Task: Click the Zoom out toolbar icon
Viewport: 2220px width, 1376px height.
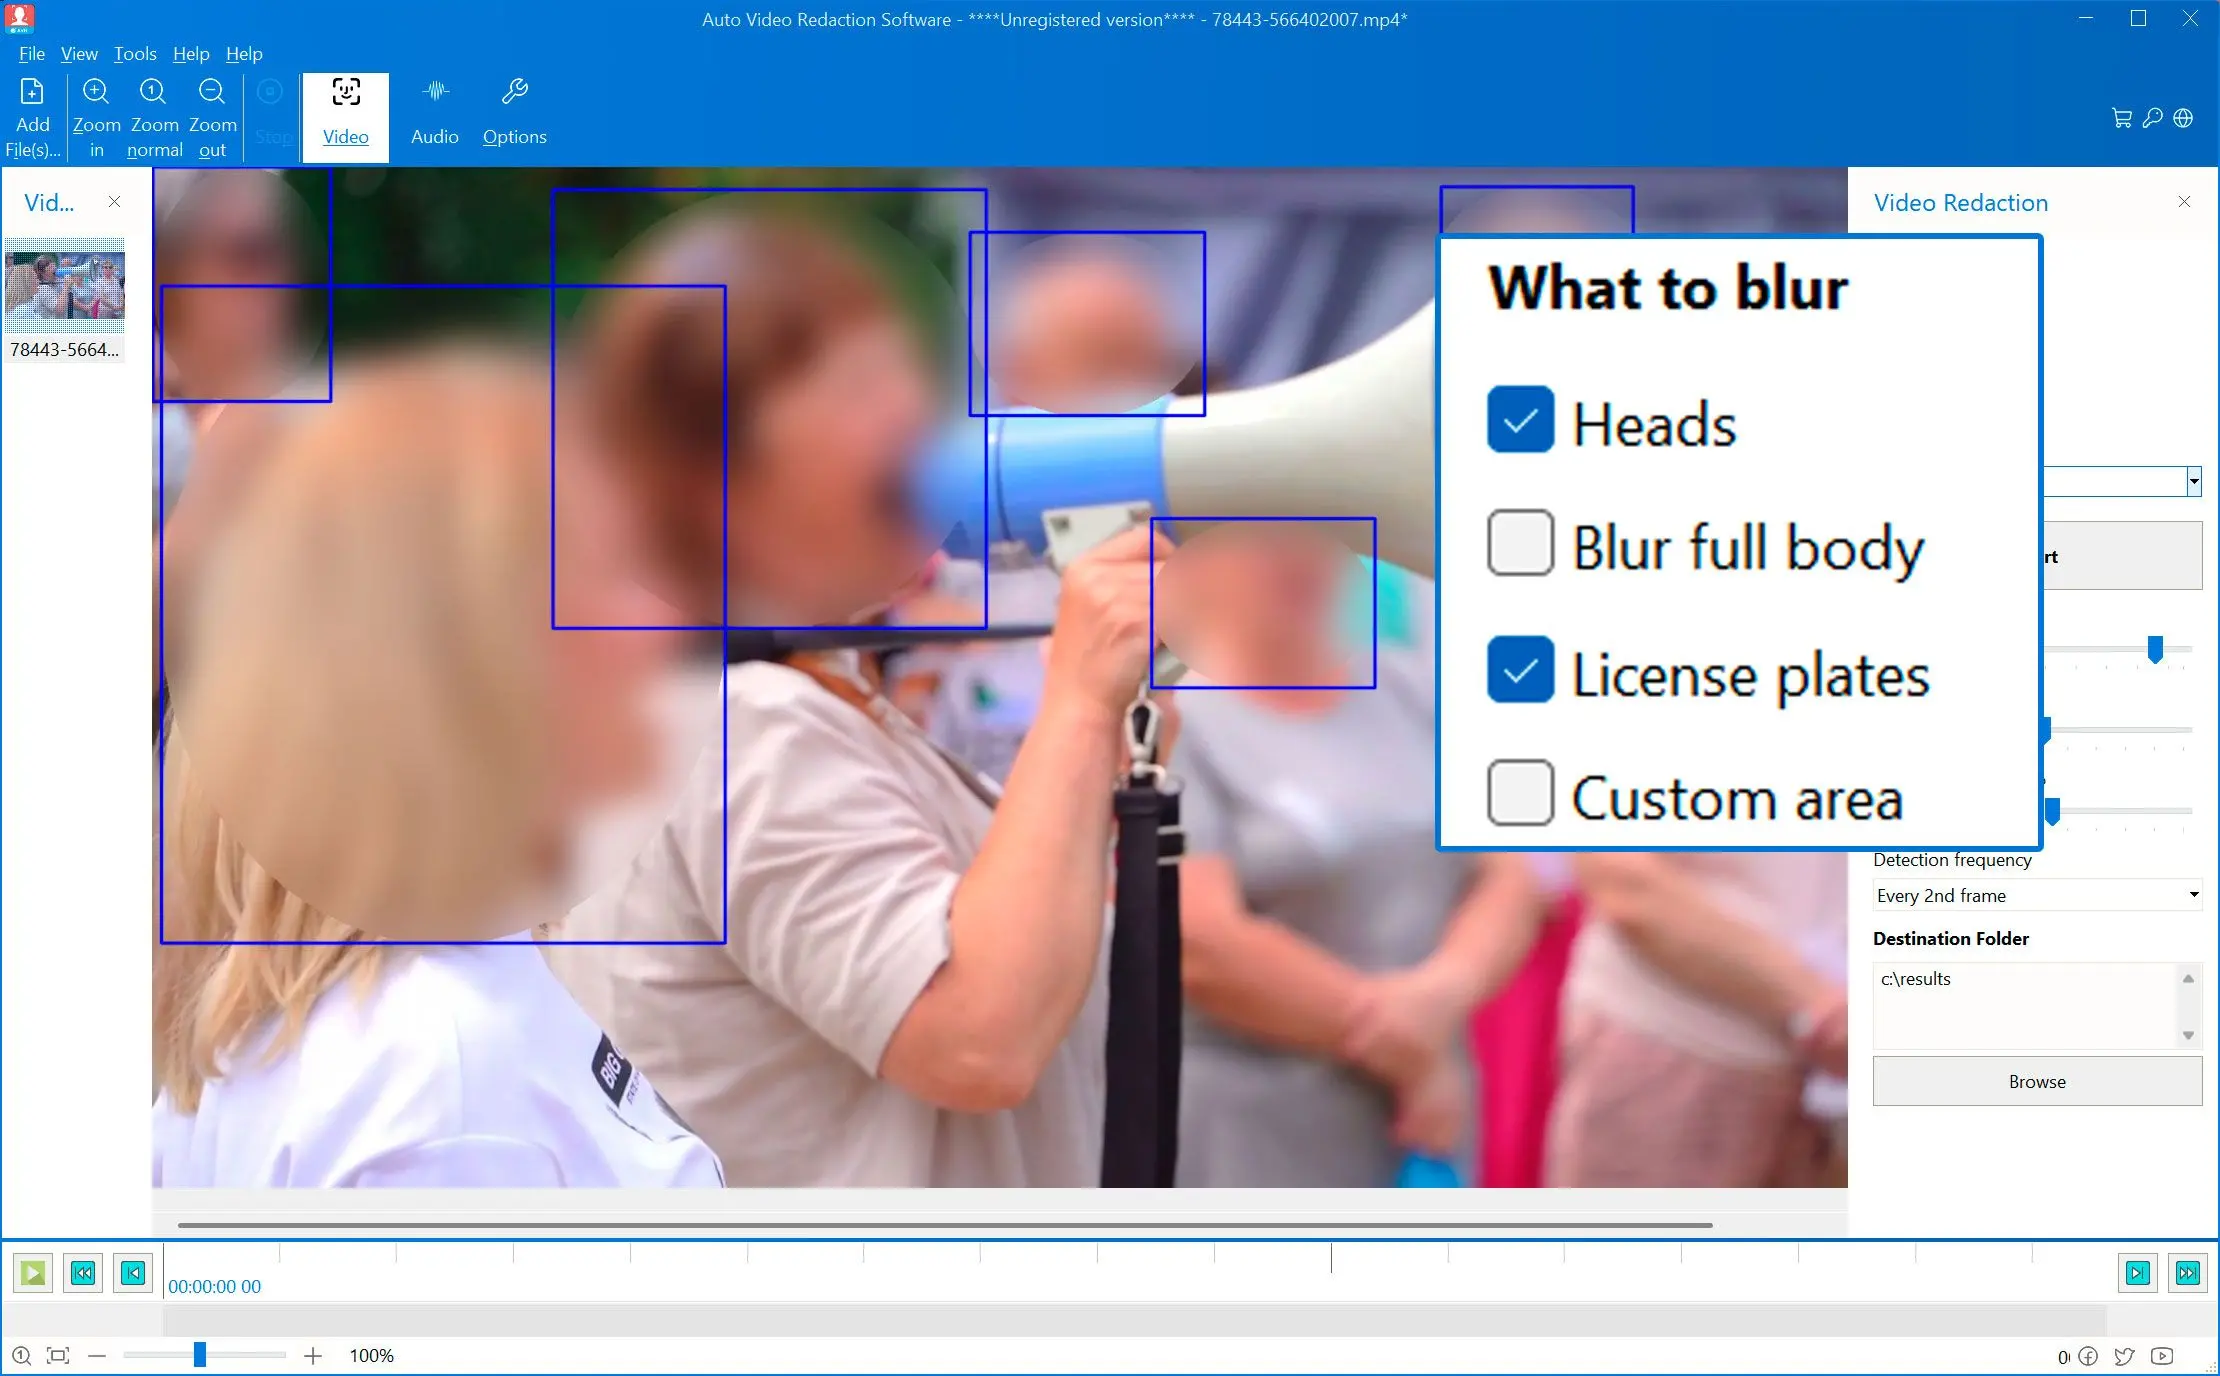Action: 212,93
